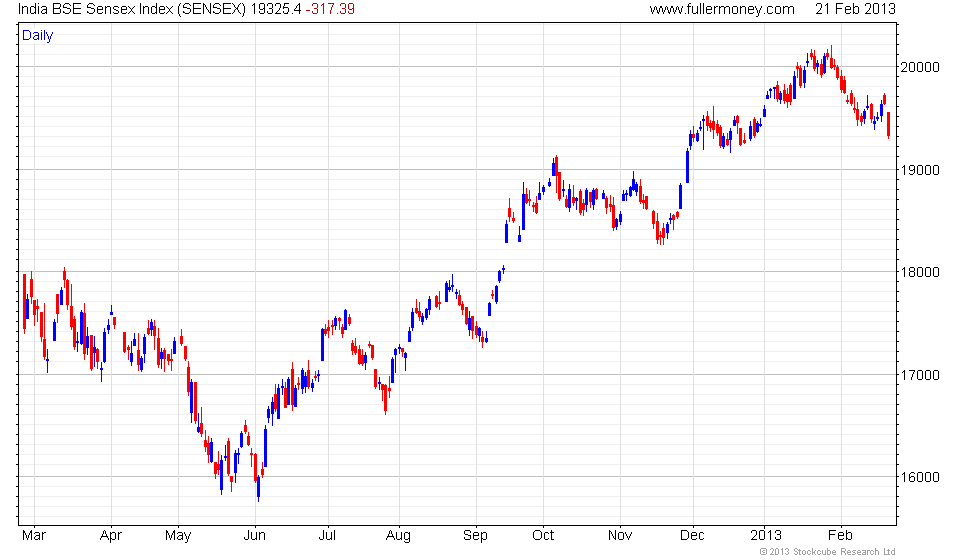This screenshot has width=980, height=560.
Task: Click the '© 2013 Stockcube Research Ltd' copyright text
Action: (828, 552)
